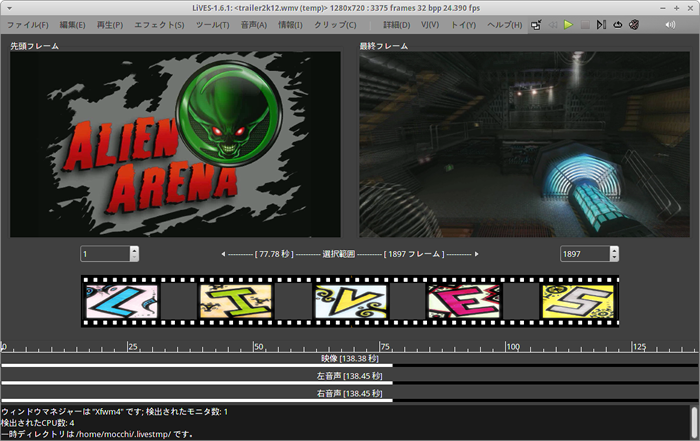Image resolution: width=700 pixels, height=441 pixels.
Task: Click the play selection icon
Action: pyautogui.click(x=601, y=25)
